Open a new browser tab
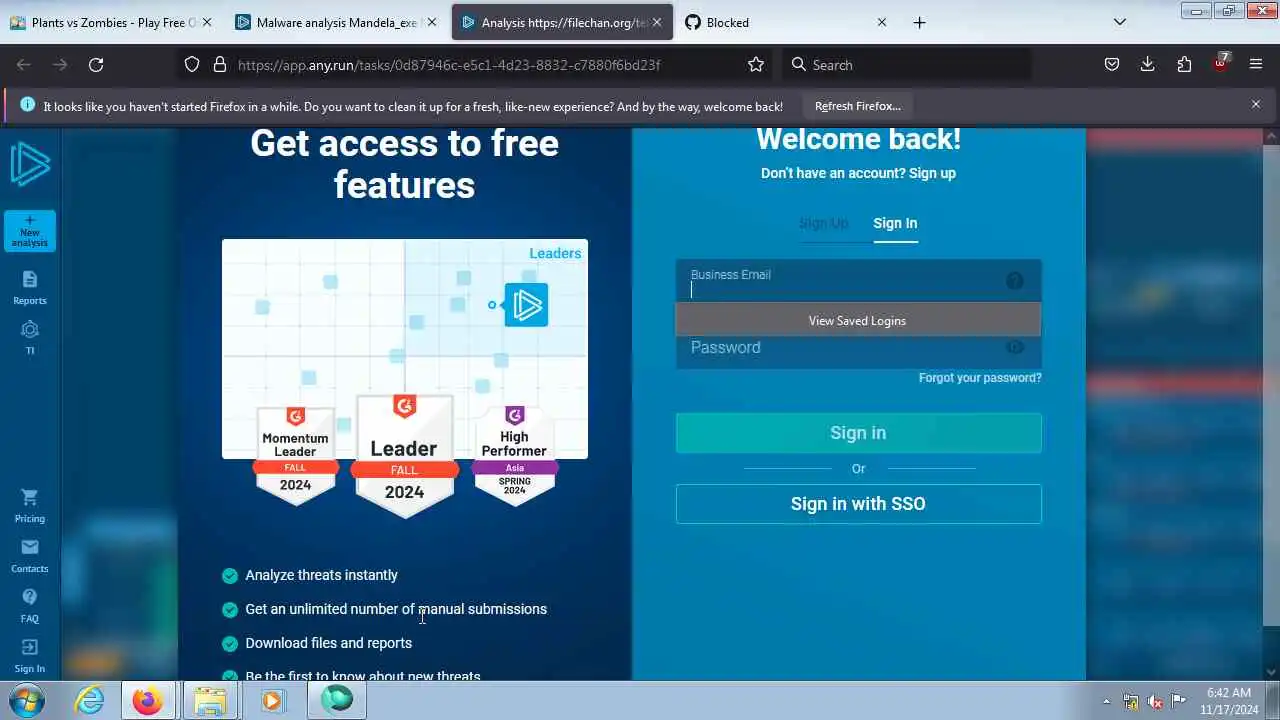1280x720 pixels. point(919,22)
